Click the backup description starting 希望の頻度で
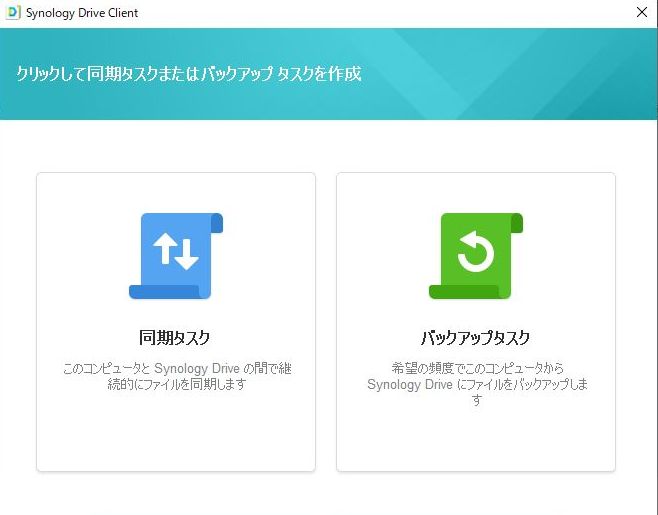Viewport: 658px width, 515px height. [476, 384]
